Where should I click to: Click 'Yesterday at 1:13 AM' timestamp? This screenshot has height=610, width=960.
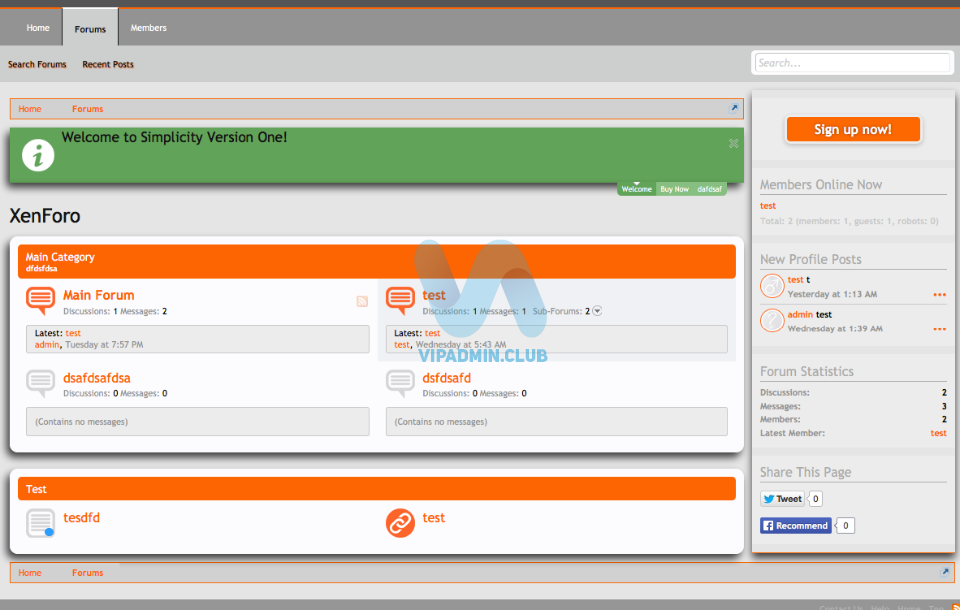point(832,294)
